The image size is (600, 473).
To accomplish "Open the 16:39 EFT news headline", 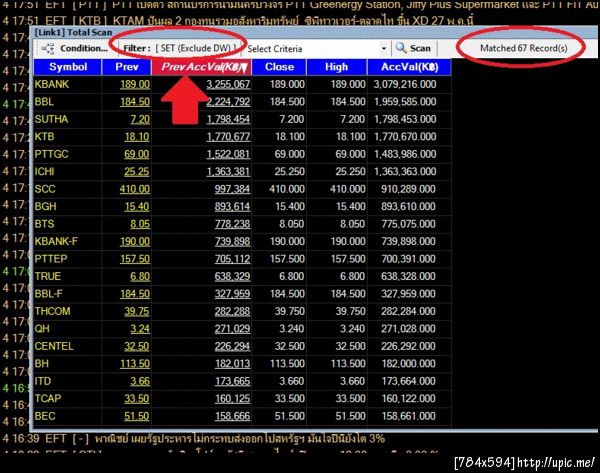I will click(x=240, y=439).
